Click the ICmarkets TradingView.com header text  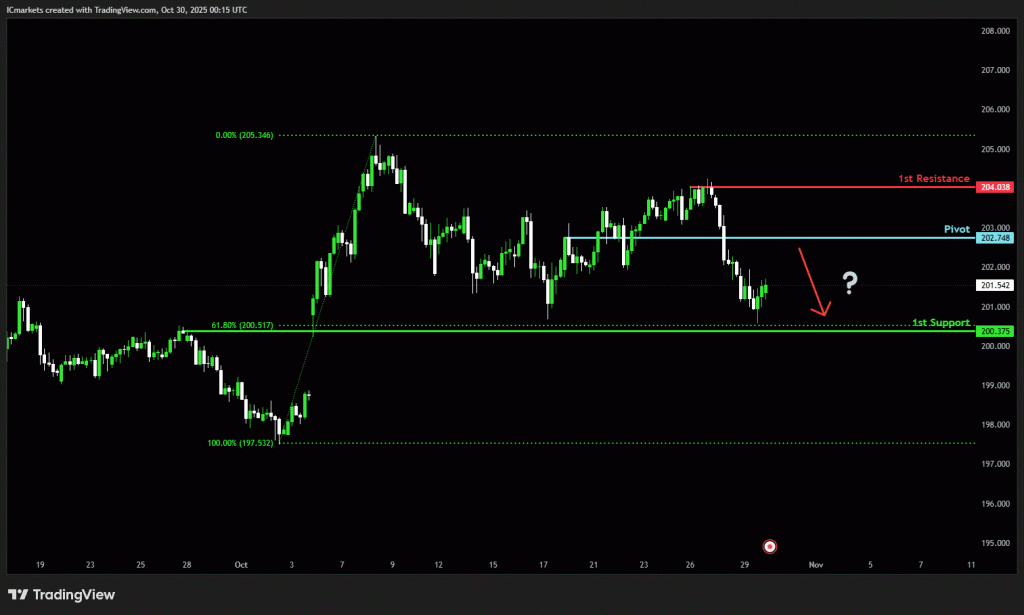[x=127, y=9]
